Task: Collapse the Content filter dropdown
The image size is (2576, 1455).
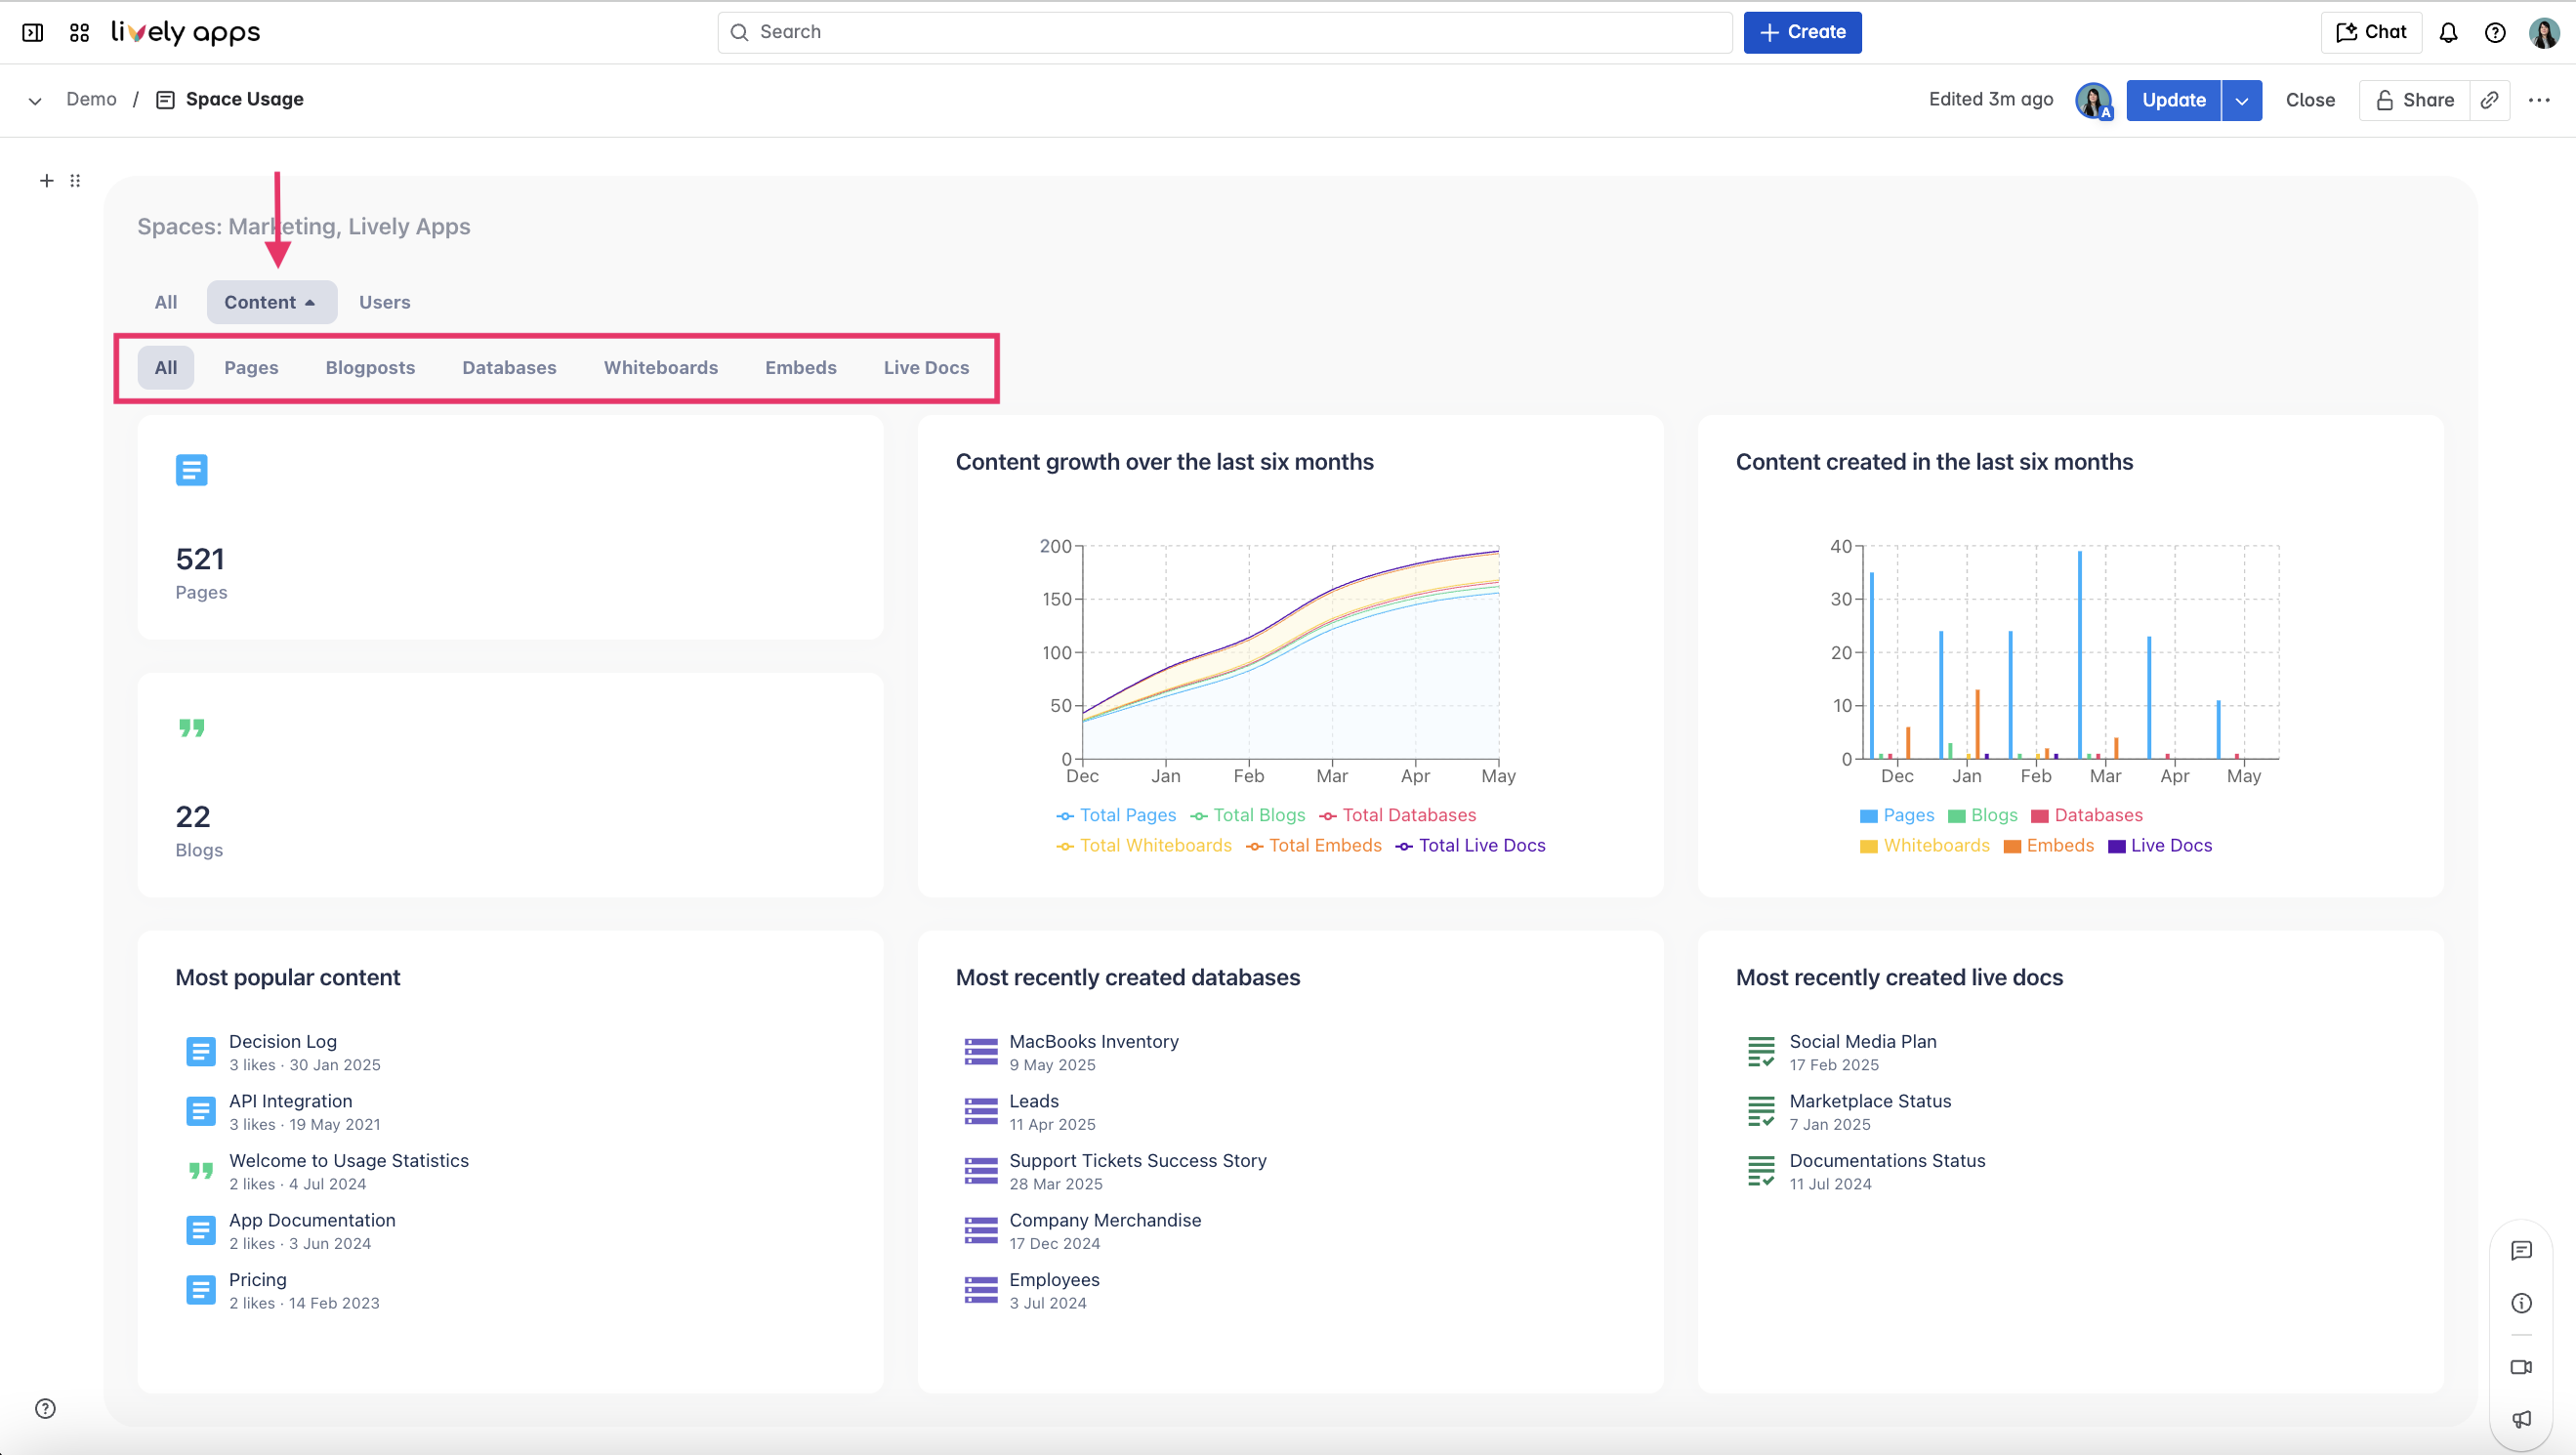Action: click(271, 301)
